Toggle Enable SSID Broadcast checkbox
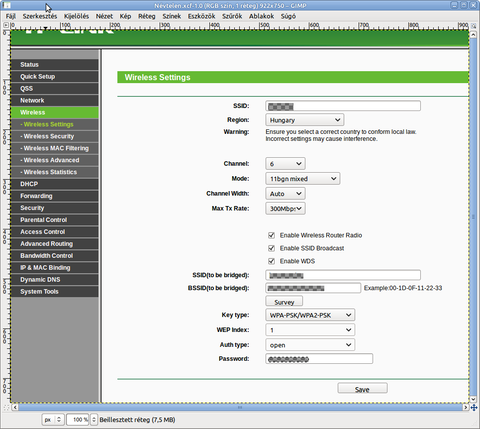 tap(271, 248)
